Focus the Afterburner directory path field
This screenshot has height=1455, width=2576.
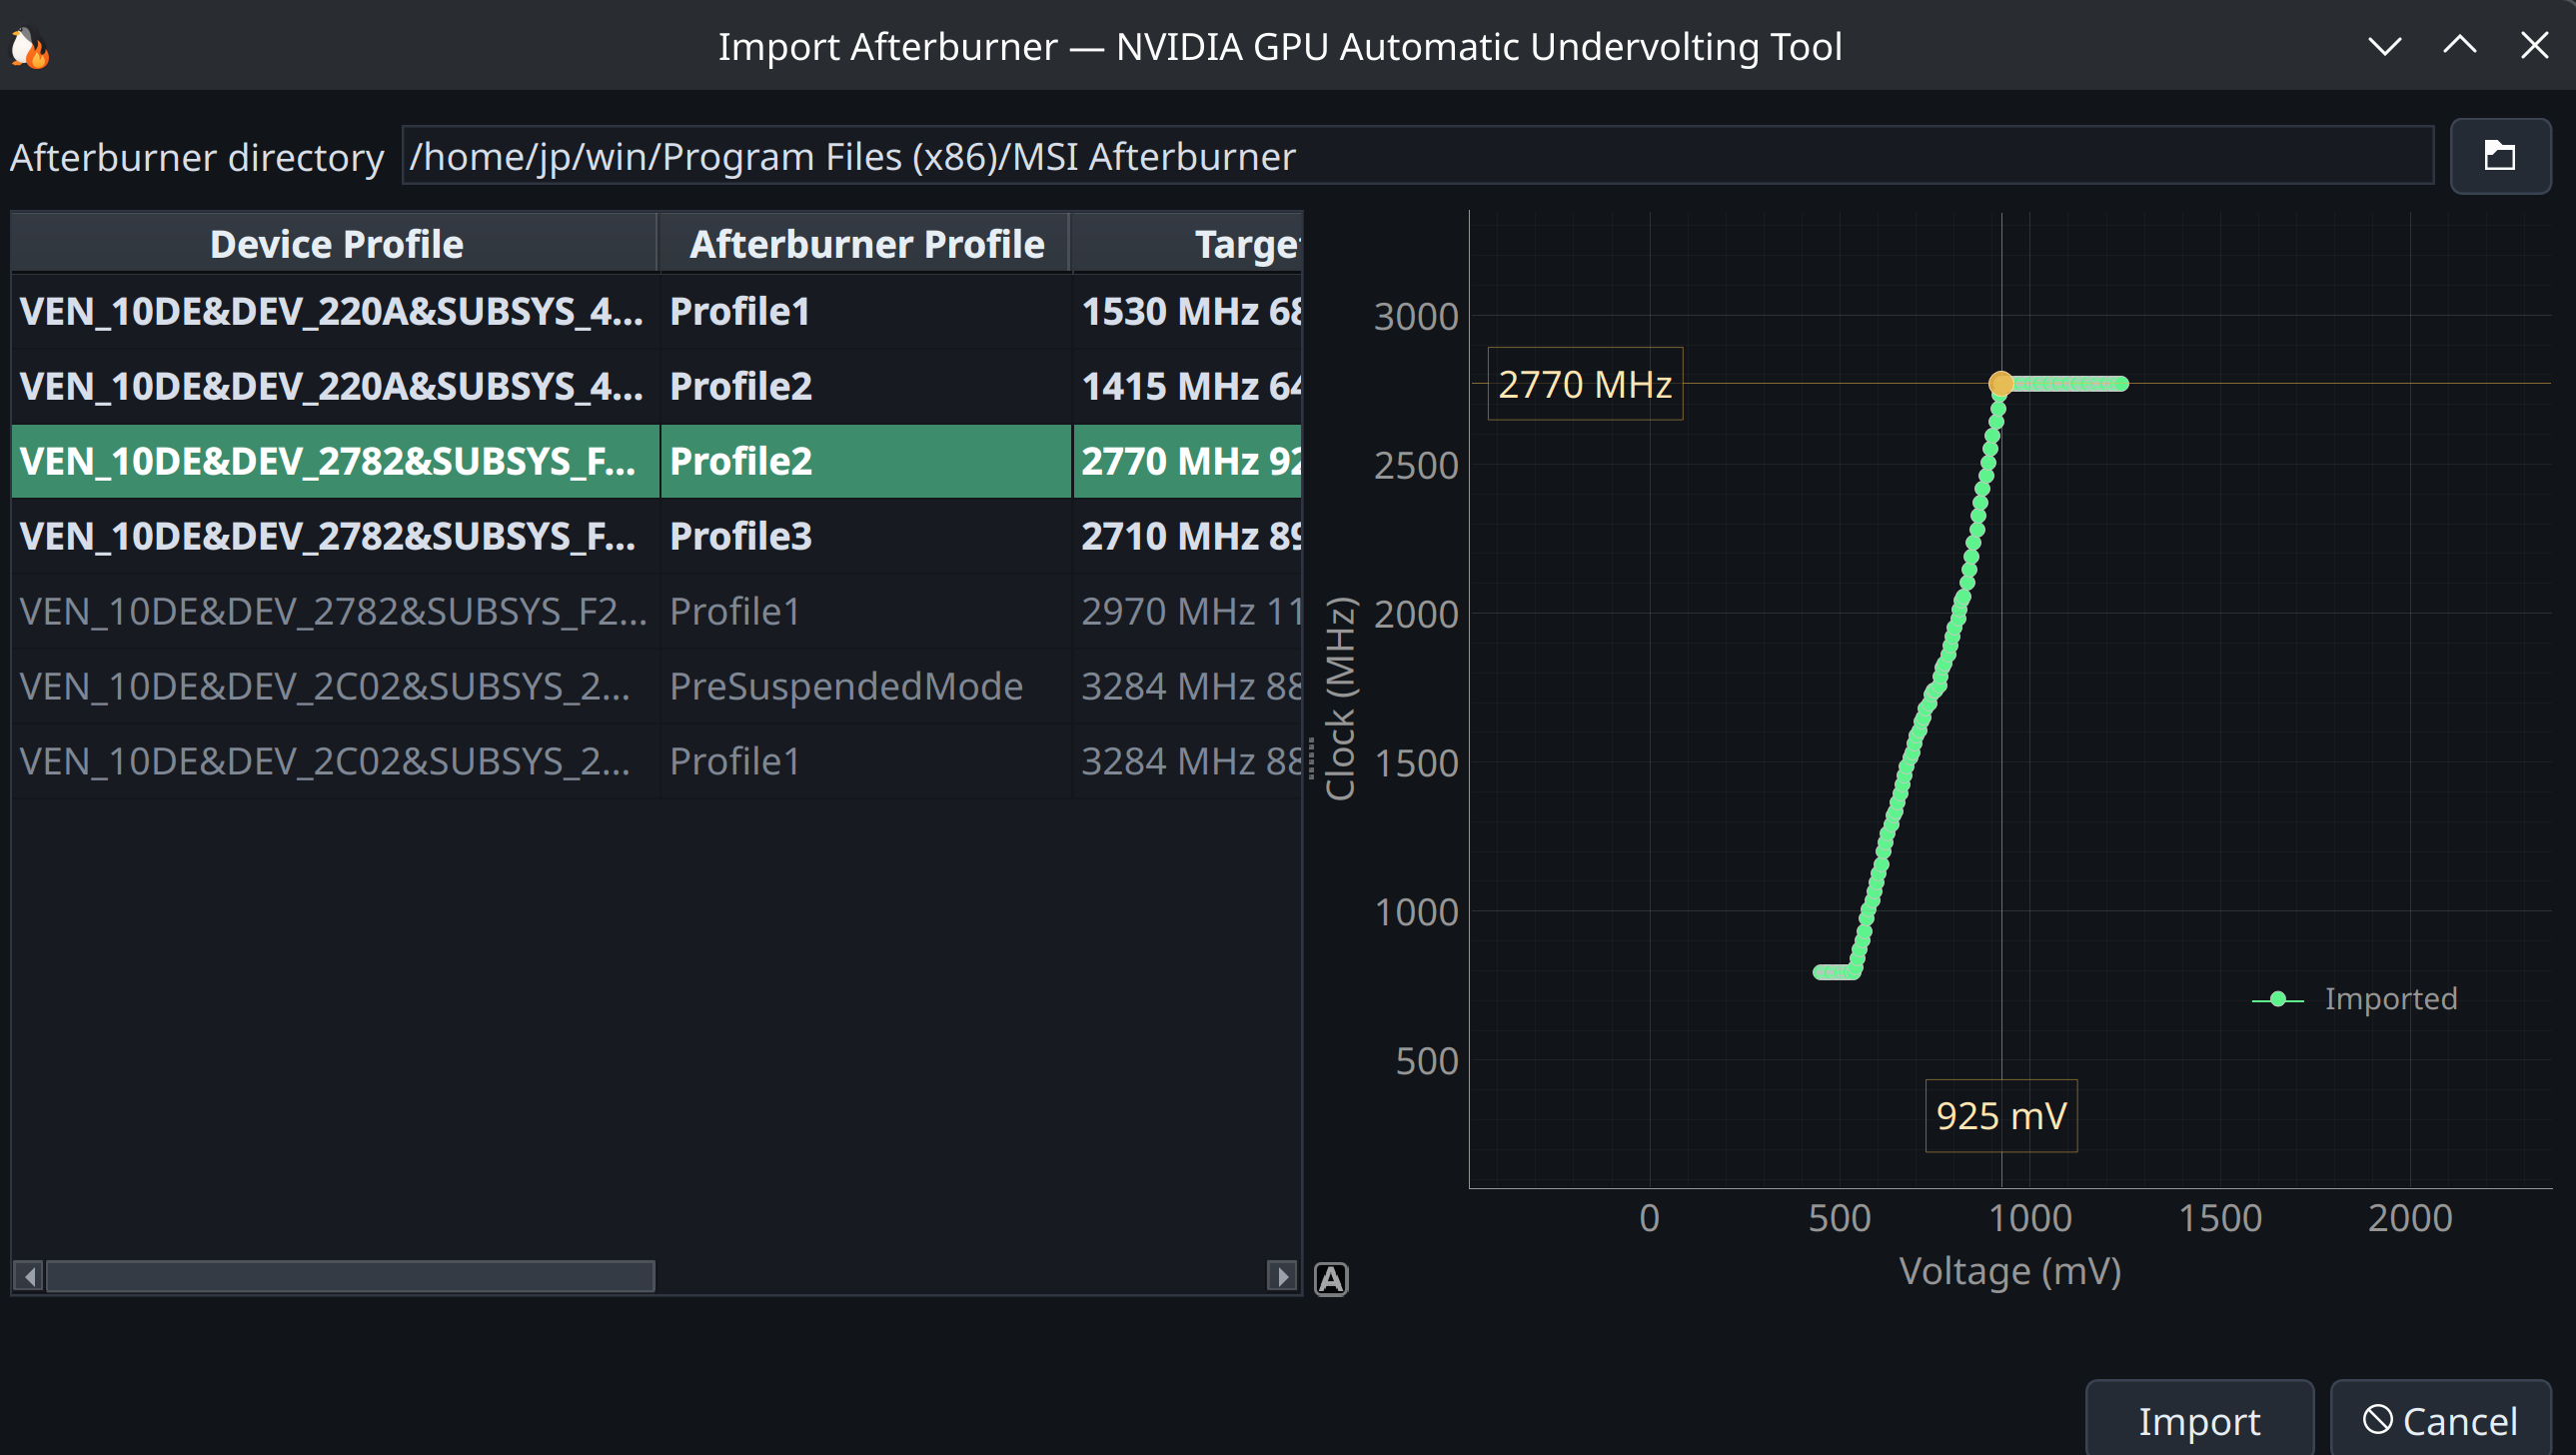pyautogui.click(x=1417, y=156)
